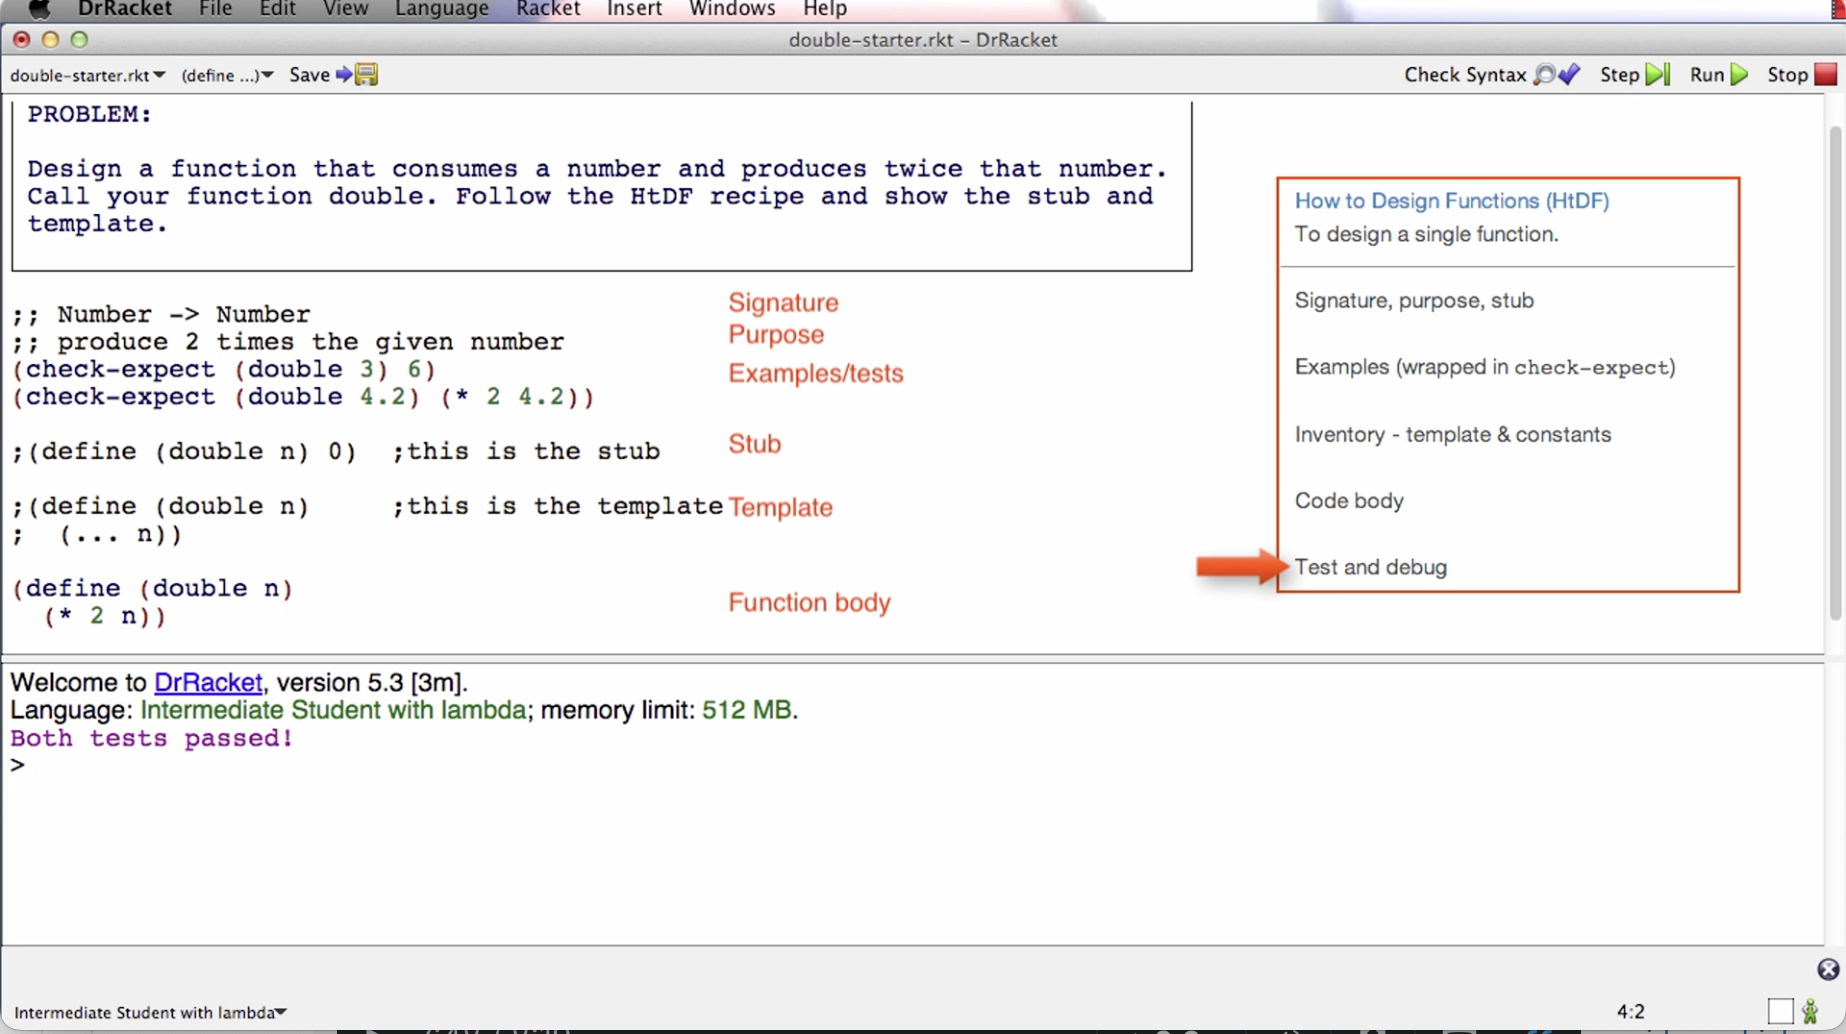The height and width of the screenshot is (1034, 1846).
Task: Open the Language menu
Action: point(441,9)
